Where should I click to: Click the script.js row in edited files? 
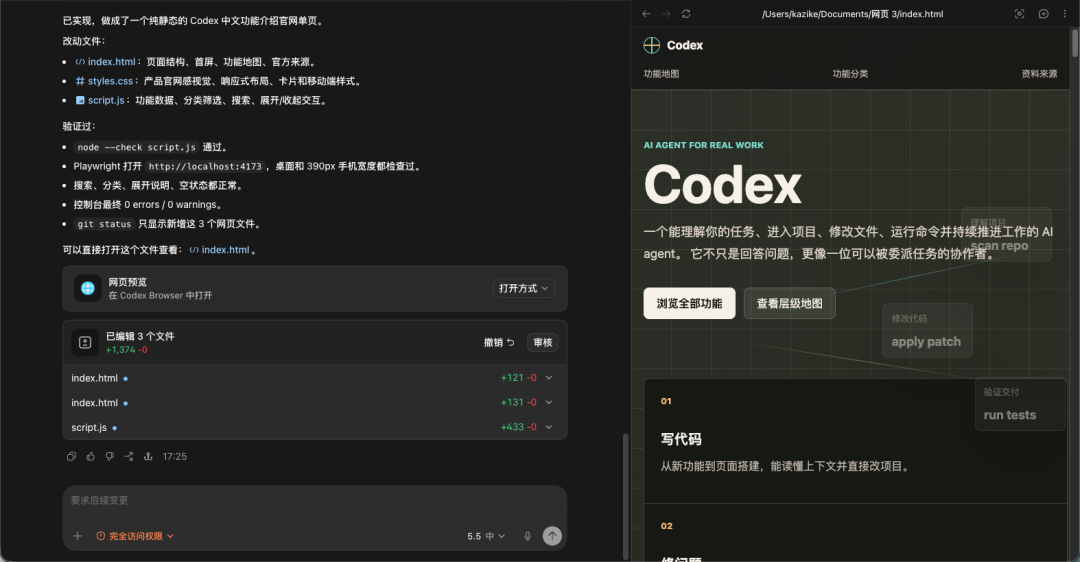[x=314, y=428]
